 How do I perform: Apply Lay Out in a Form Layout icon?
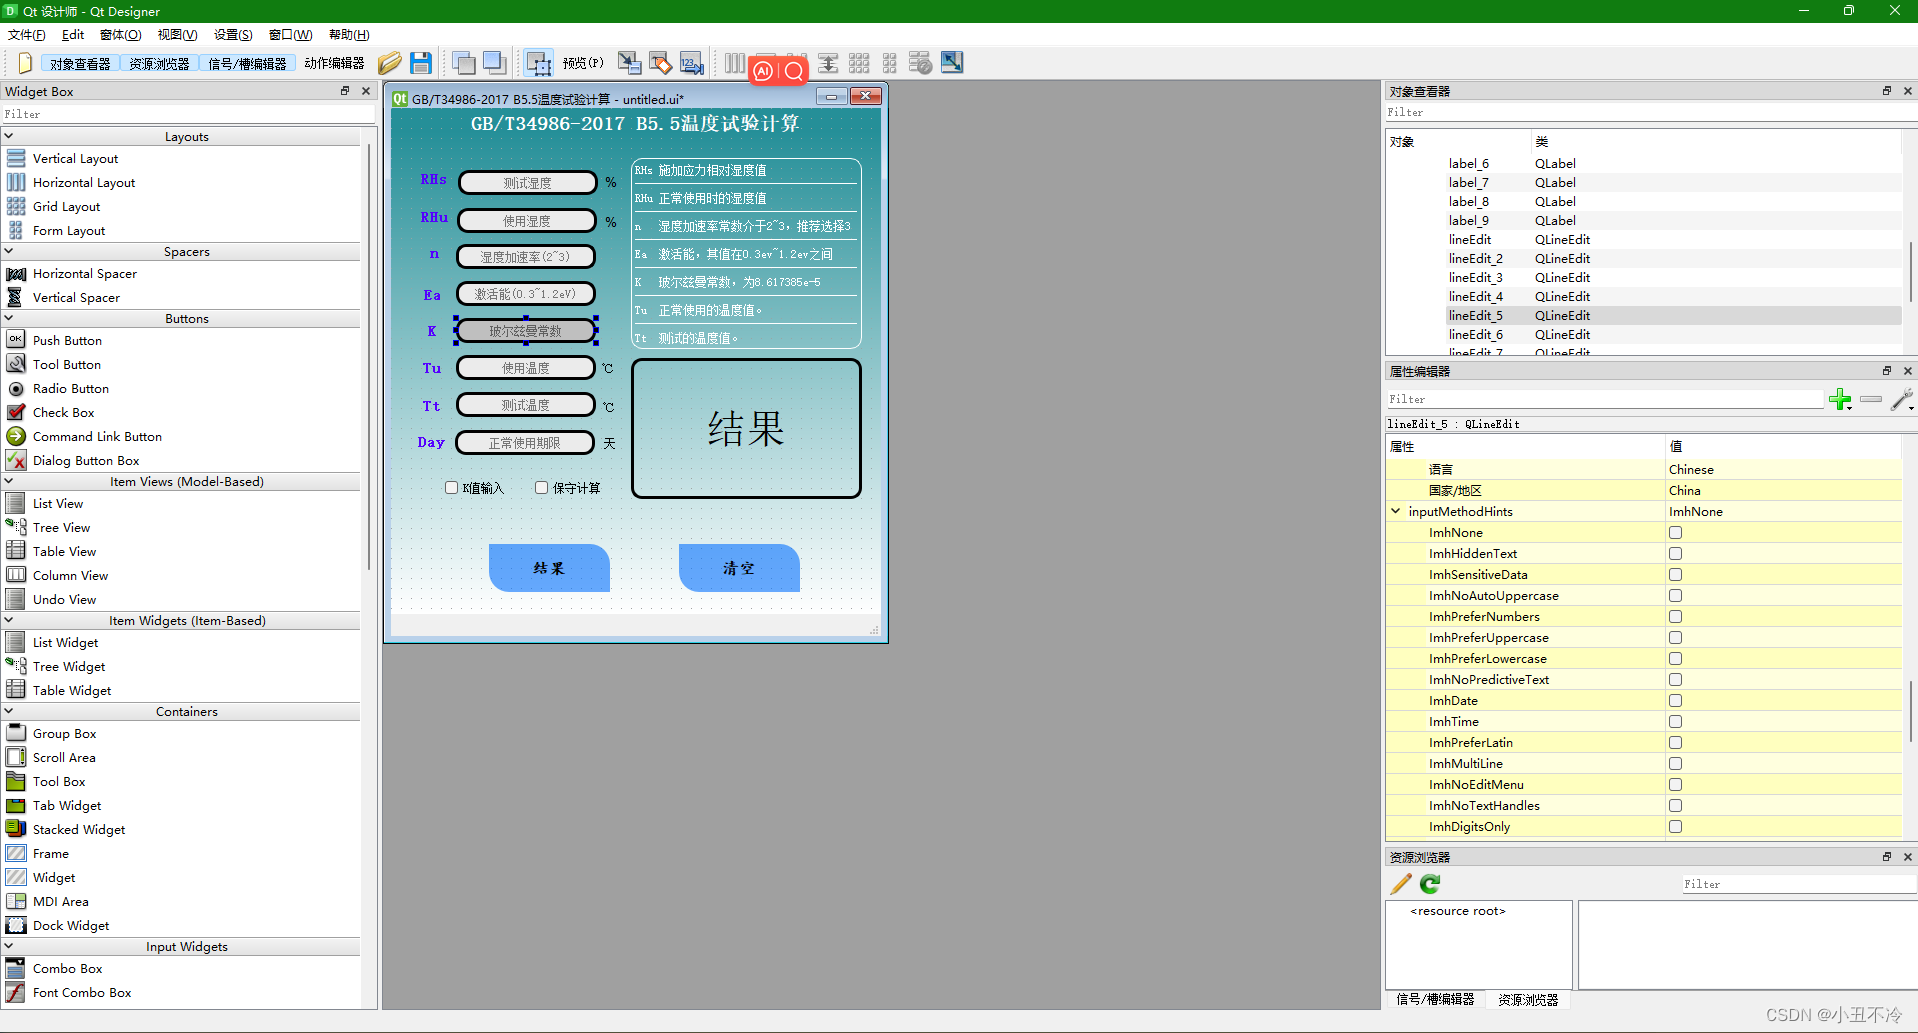tap(890, 63)
